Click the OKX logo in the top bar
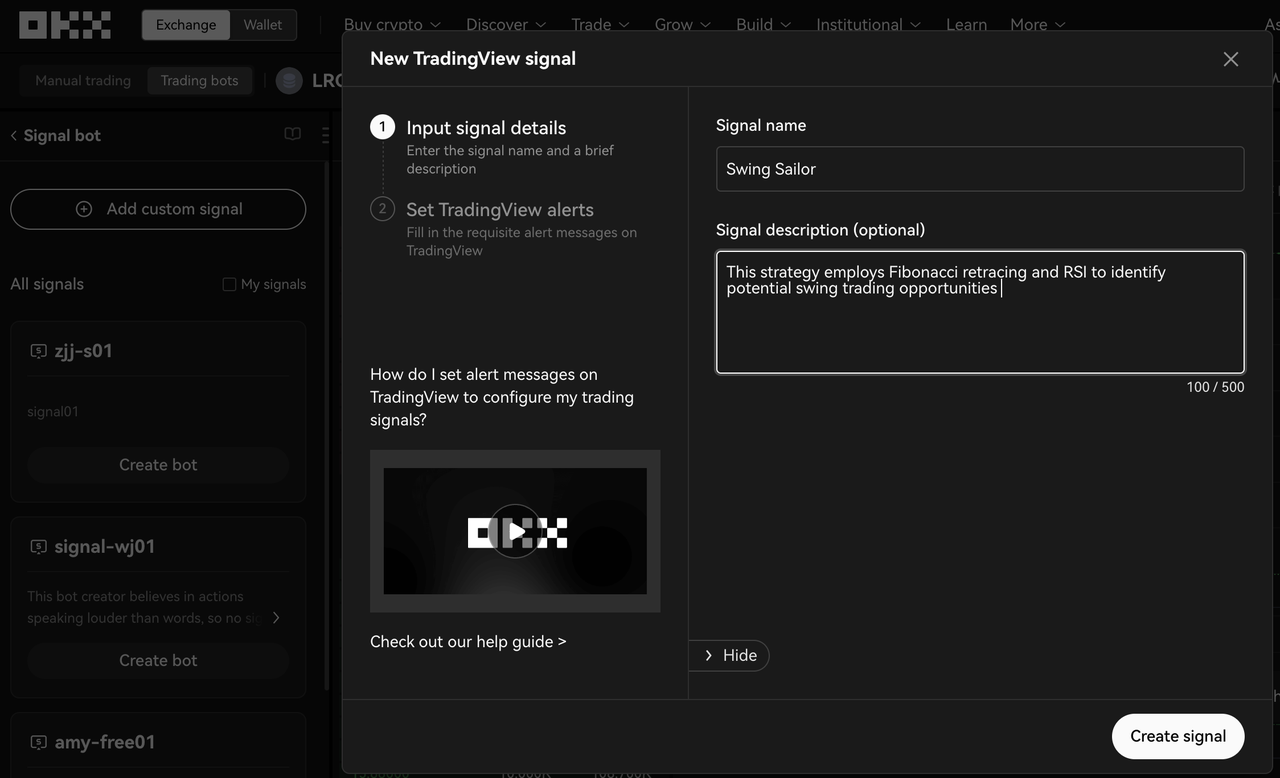The width and height of the screenshot is (1280, 778). point(64,24)
